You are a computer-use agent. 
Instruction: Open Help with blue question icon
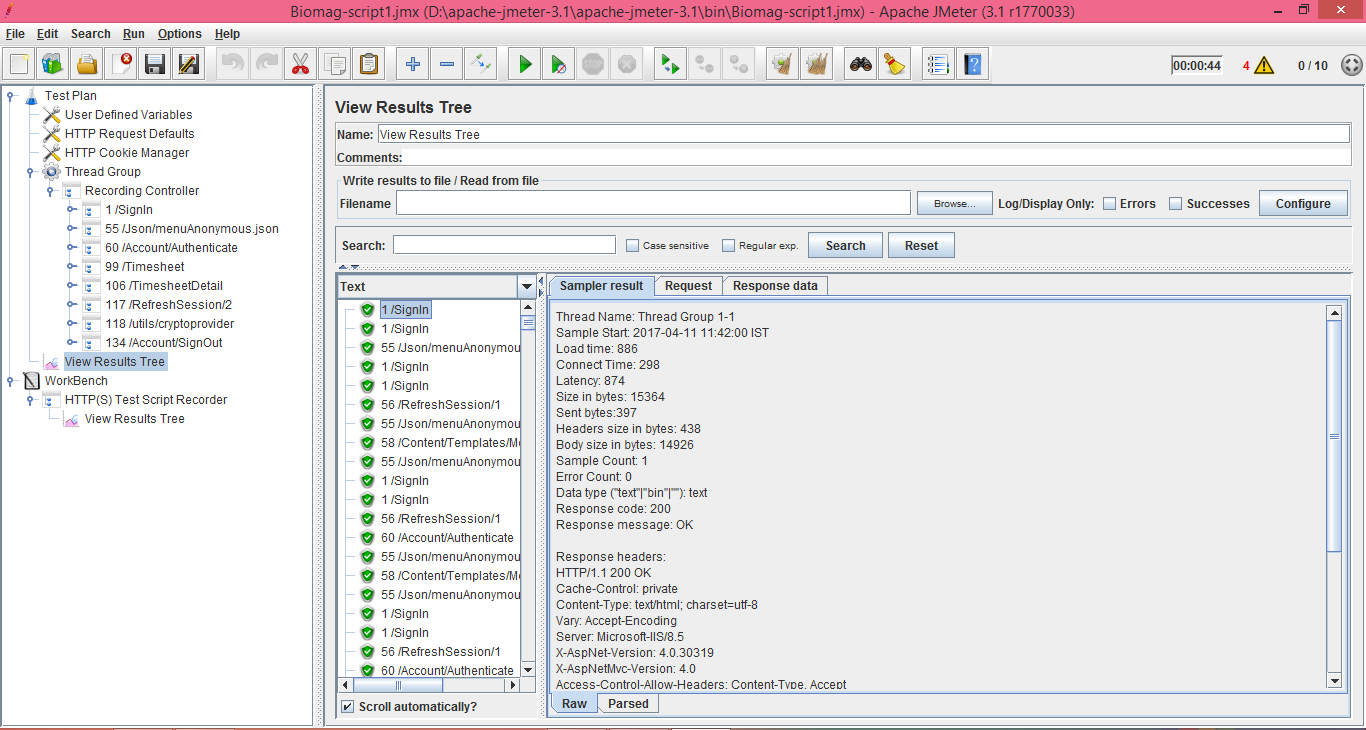pyautogui.click(x=972, y=65)
